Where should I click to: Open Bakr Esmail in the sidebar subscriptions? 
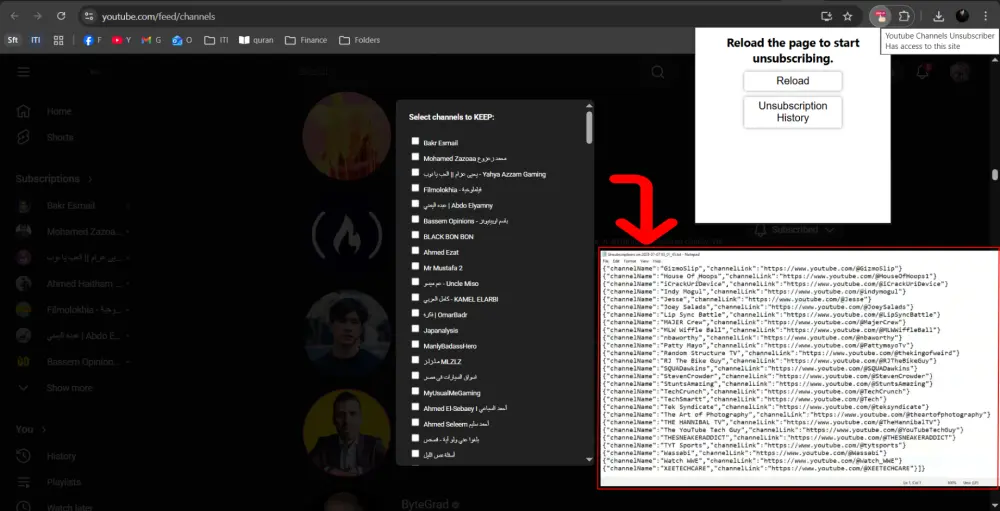71,205
